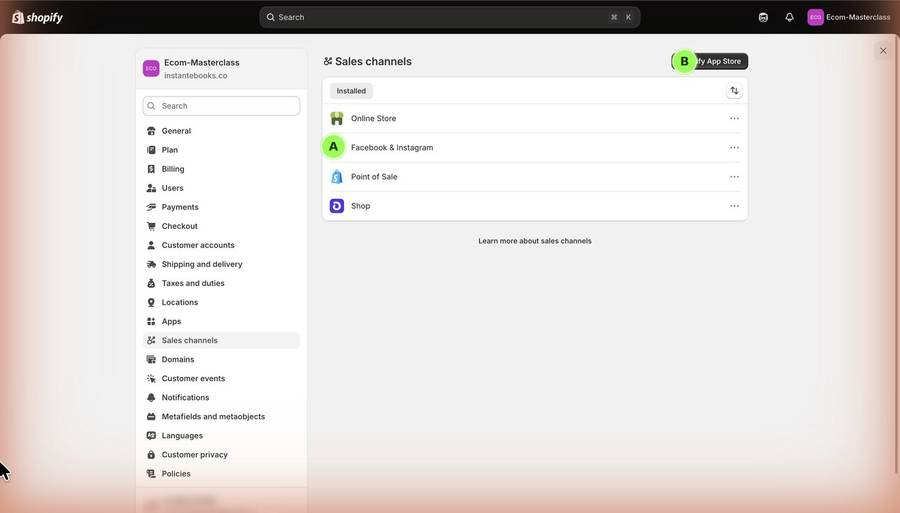Open Facebook & Instagram more actions menu
This screenshot has height=513, width=900.
(x=734, y=147)
